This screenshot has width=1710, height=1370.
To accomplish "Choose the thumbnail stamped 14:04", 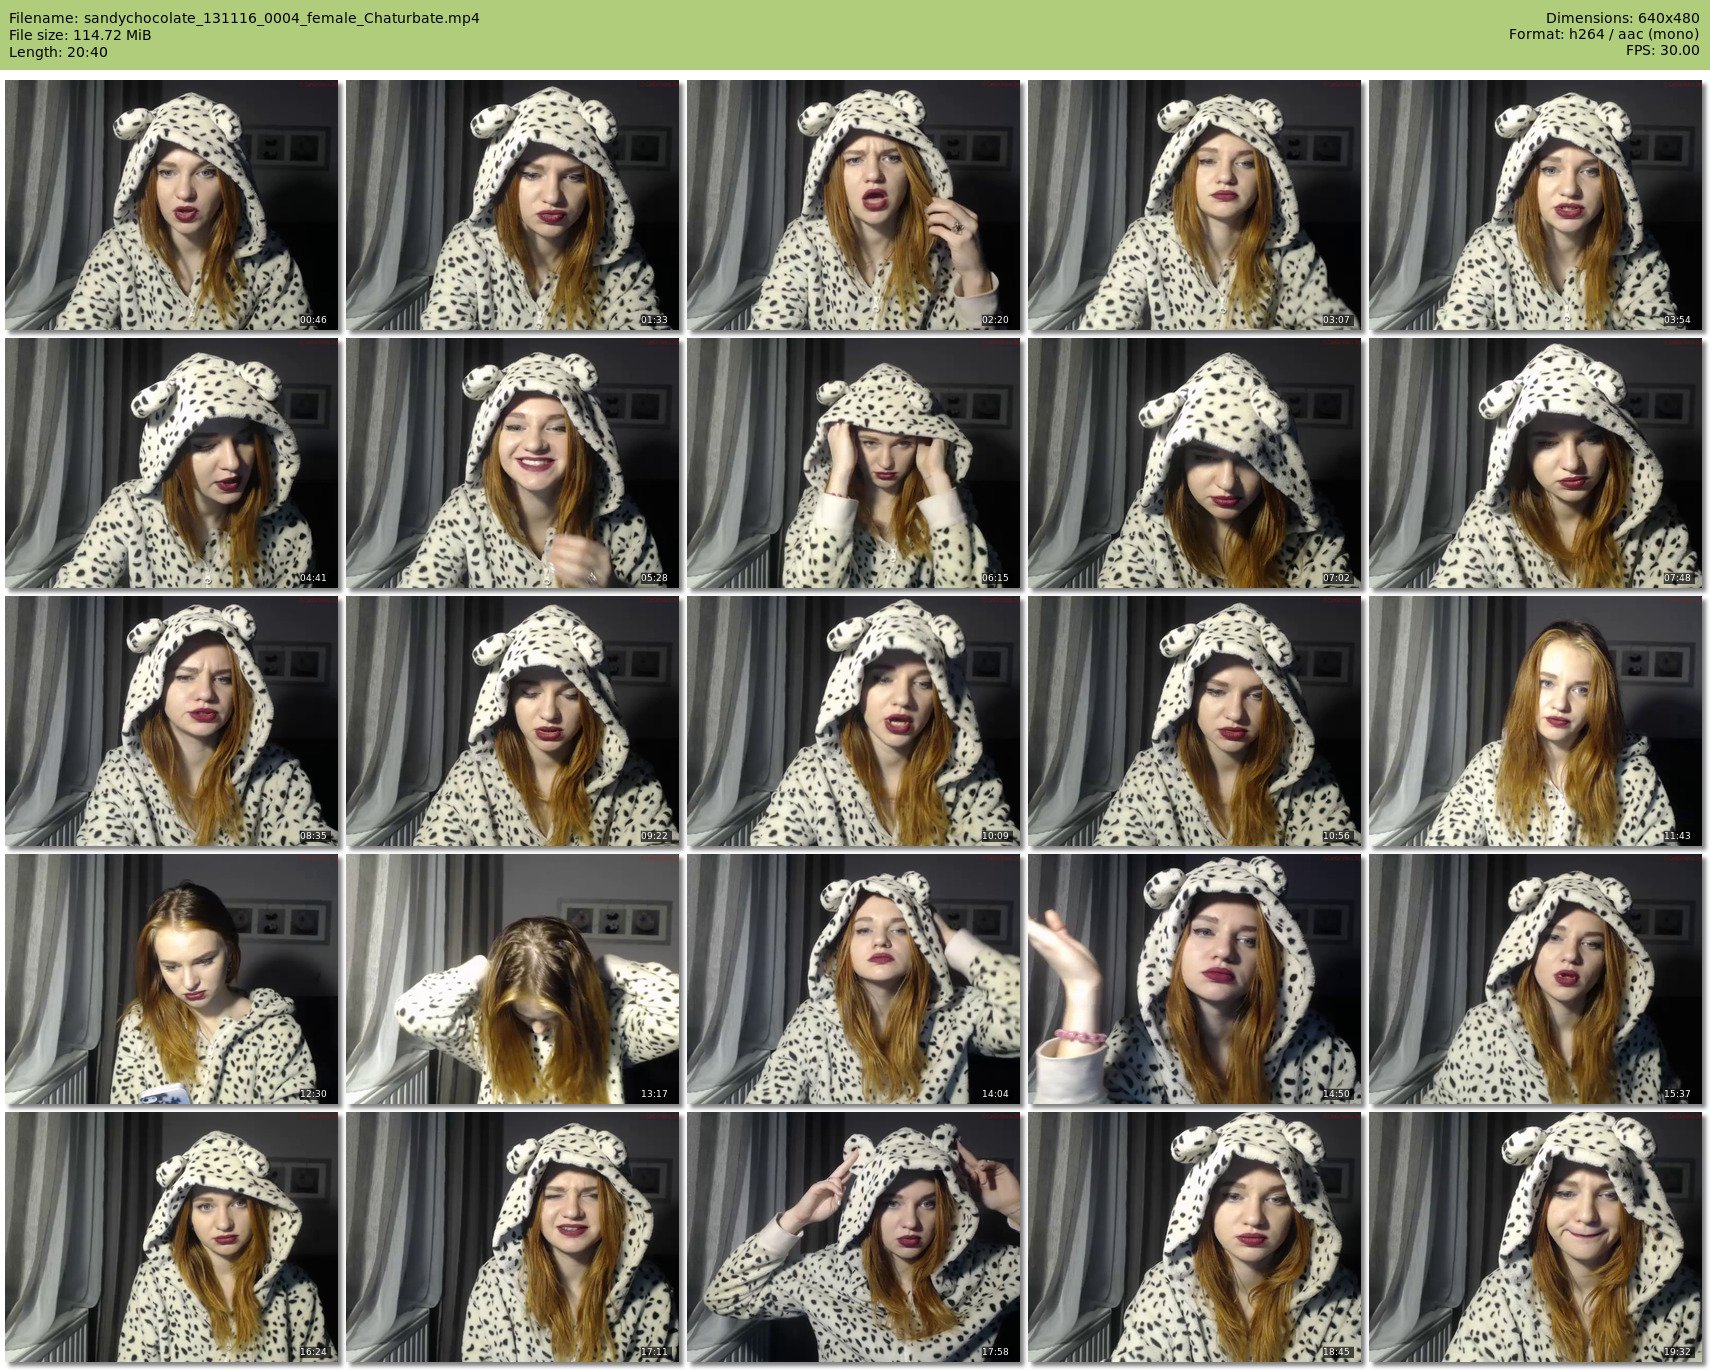I will pos(854,979).
